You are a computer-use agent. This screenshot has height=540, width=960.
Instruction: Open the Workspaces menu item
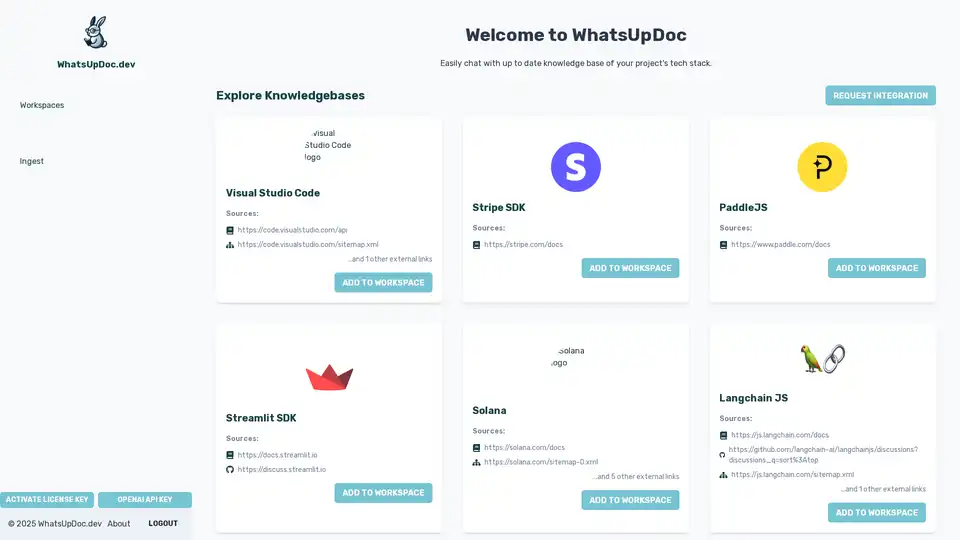coord(42,105)
